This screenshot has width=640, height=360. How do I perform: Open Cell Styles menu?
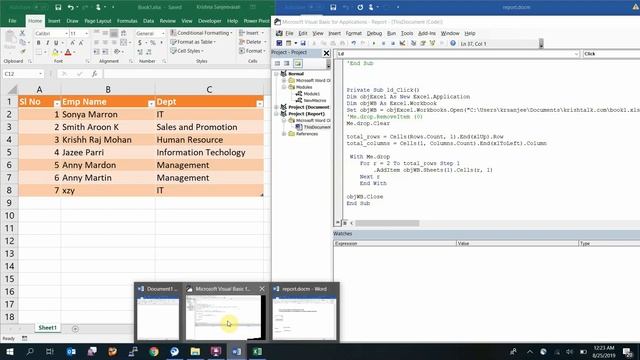187,51
